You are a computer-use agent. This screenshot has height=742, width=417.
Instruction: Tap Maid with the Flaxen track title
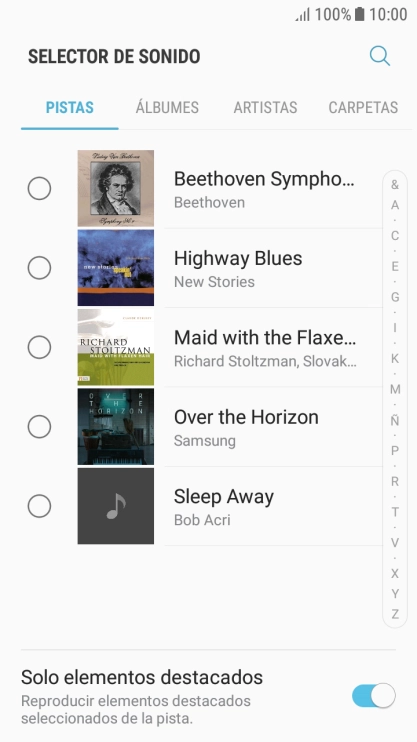[265, 338]
